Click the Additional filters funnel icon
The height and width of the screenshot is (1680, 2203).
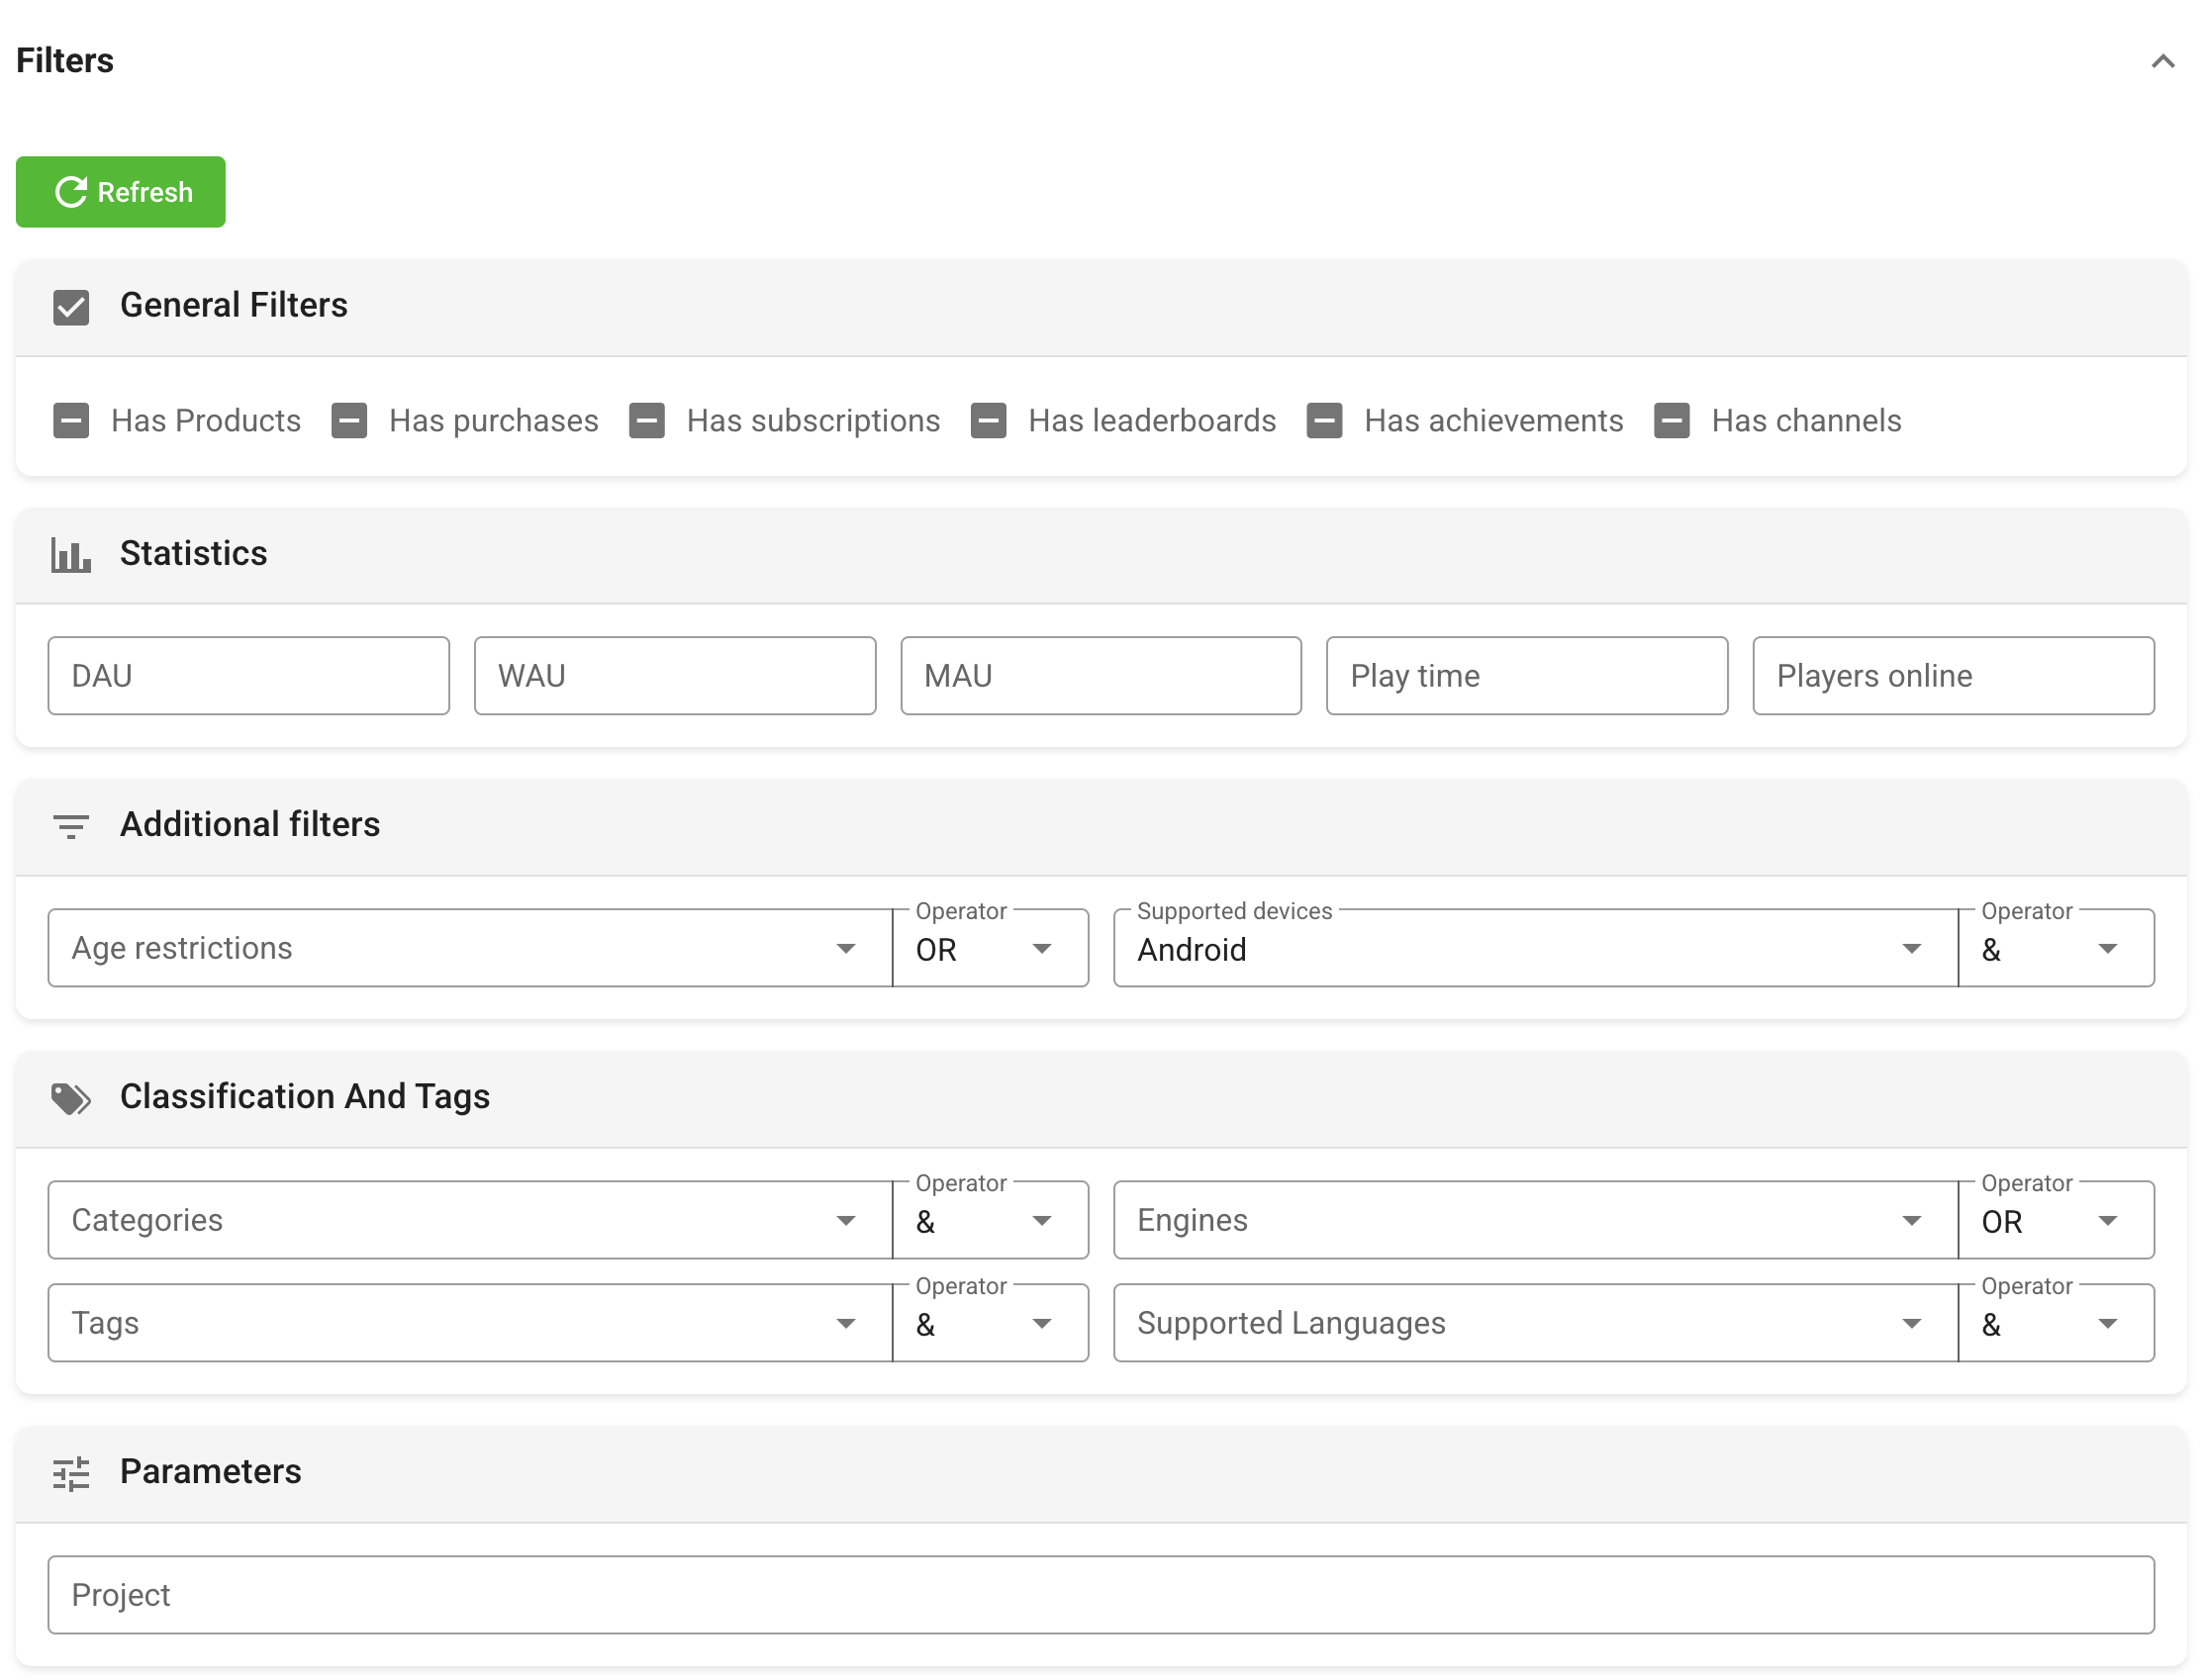[71, 826]
